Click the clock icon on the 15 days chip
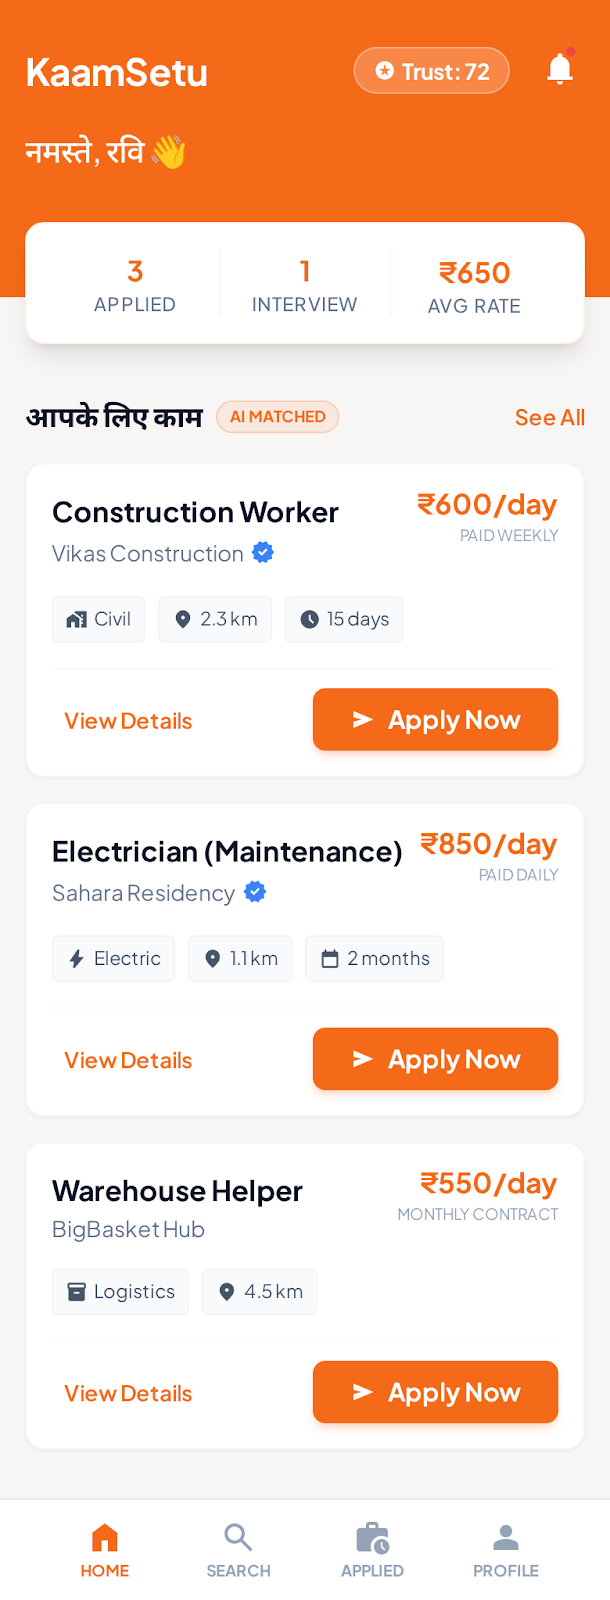The width and height of the screenshot is (610, 1600). (x=309, y=619)
